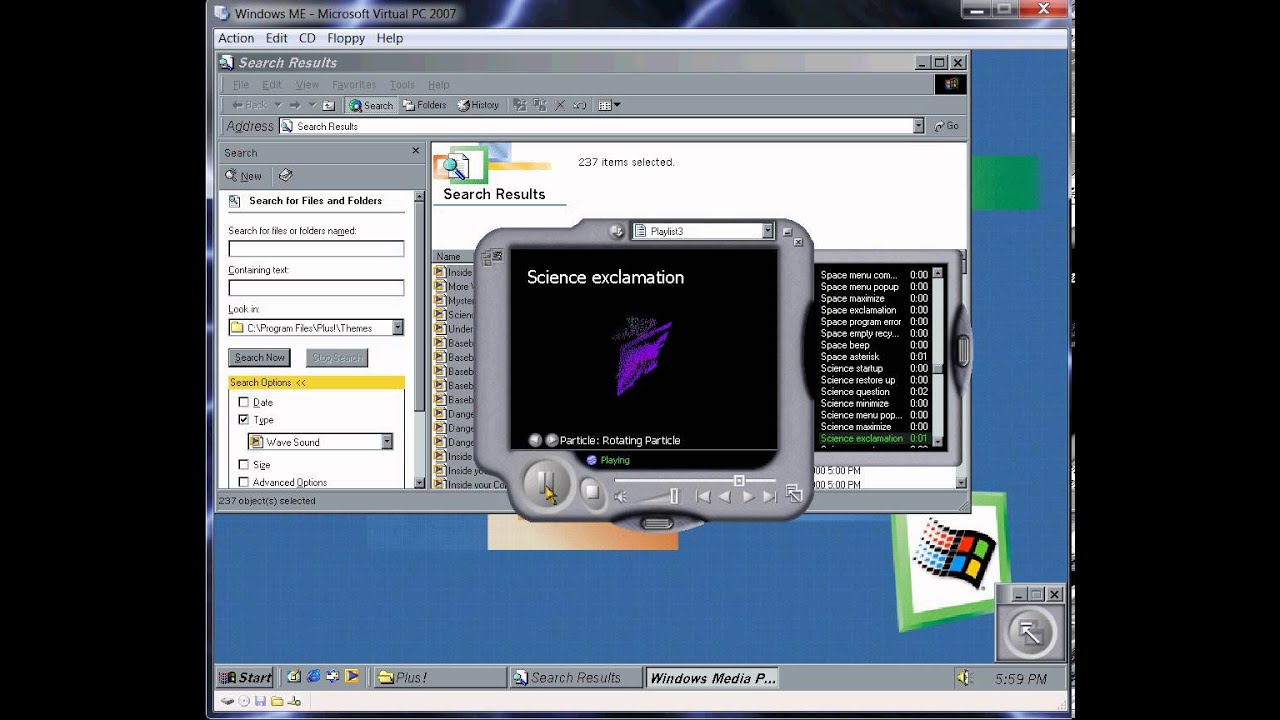Image resolution: width=1280 pixels, height=720 pixels.
Task: Switch to the Plus! taskbar window
Action: (x=439, y=677)
